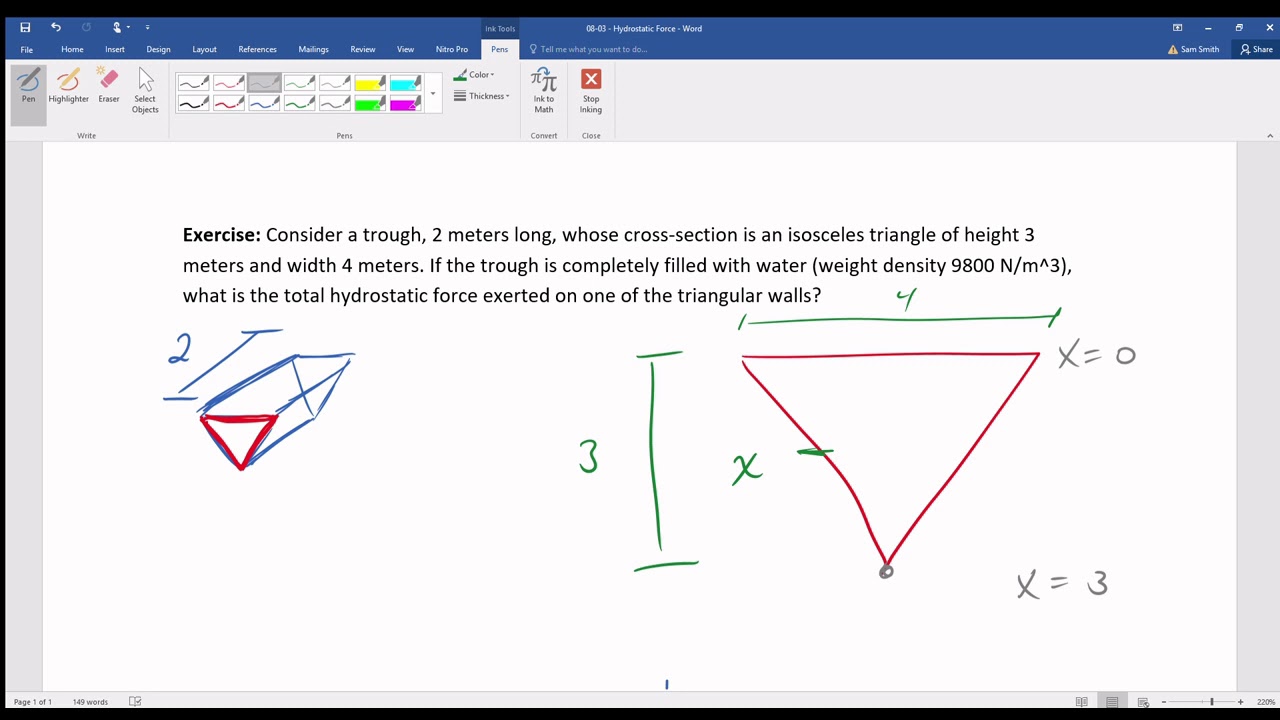Viewport: 1280px width, 720px height.
Task: Click the zoom slider handle
Action: tap(1212, 702)
